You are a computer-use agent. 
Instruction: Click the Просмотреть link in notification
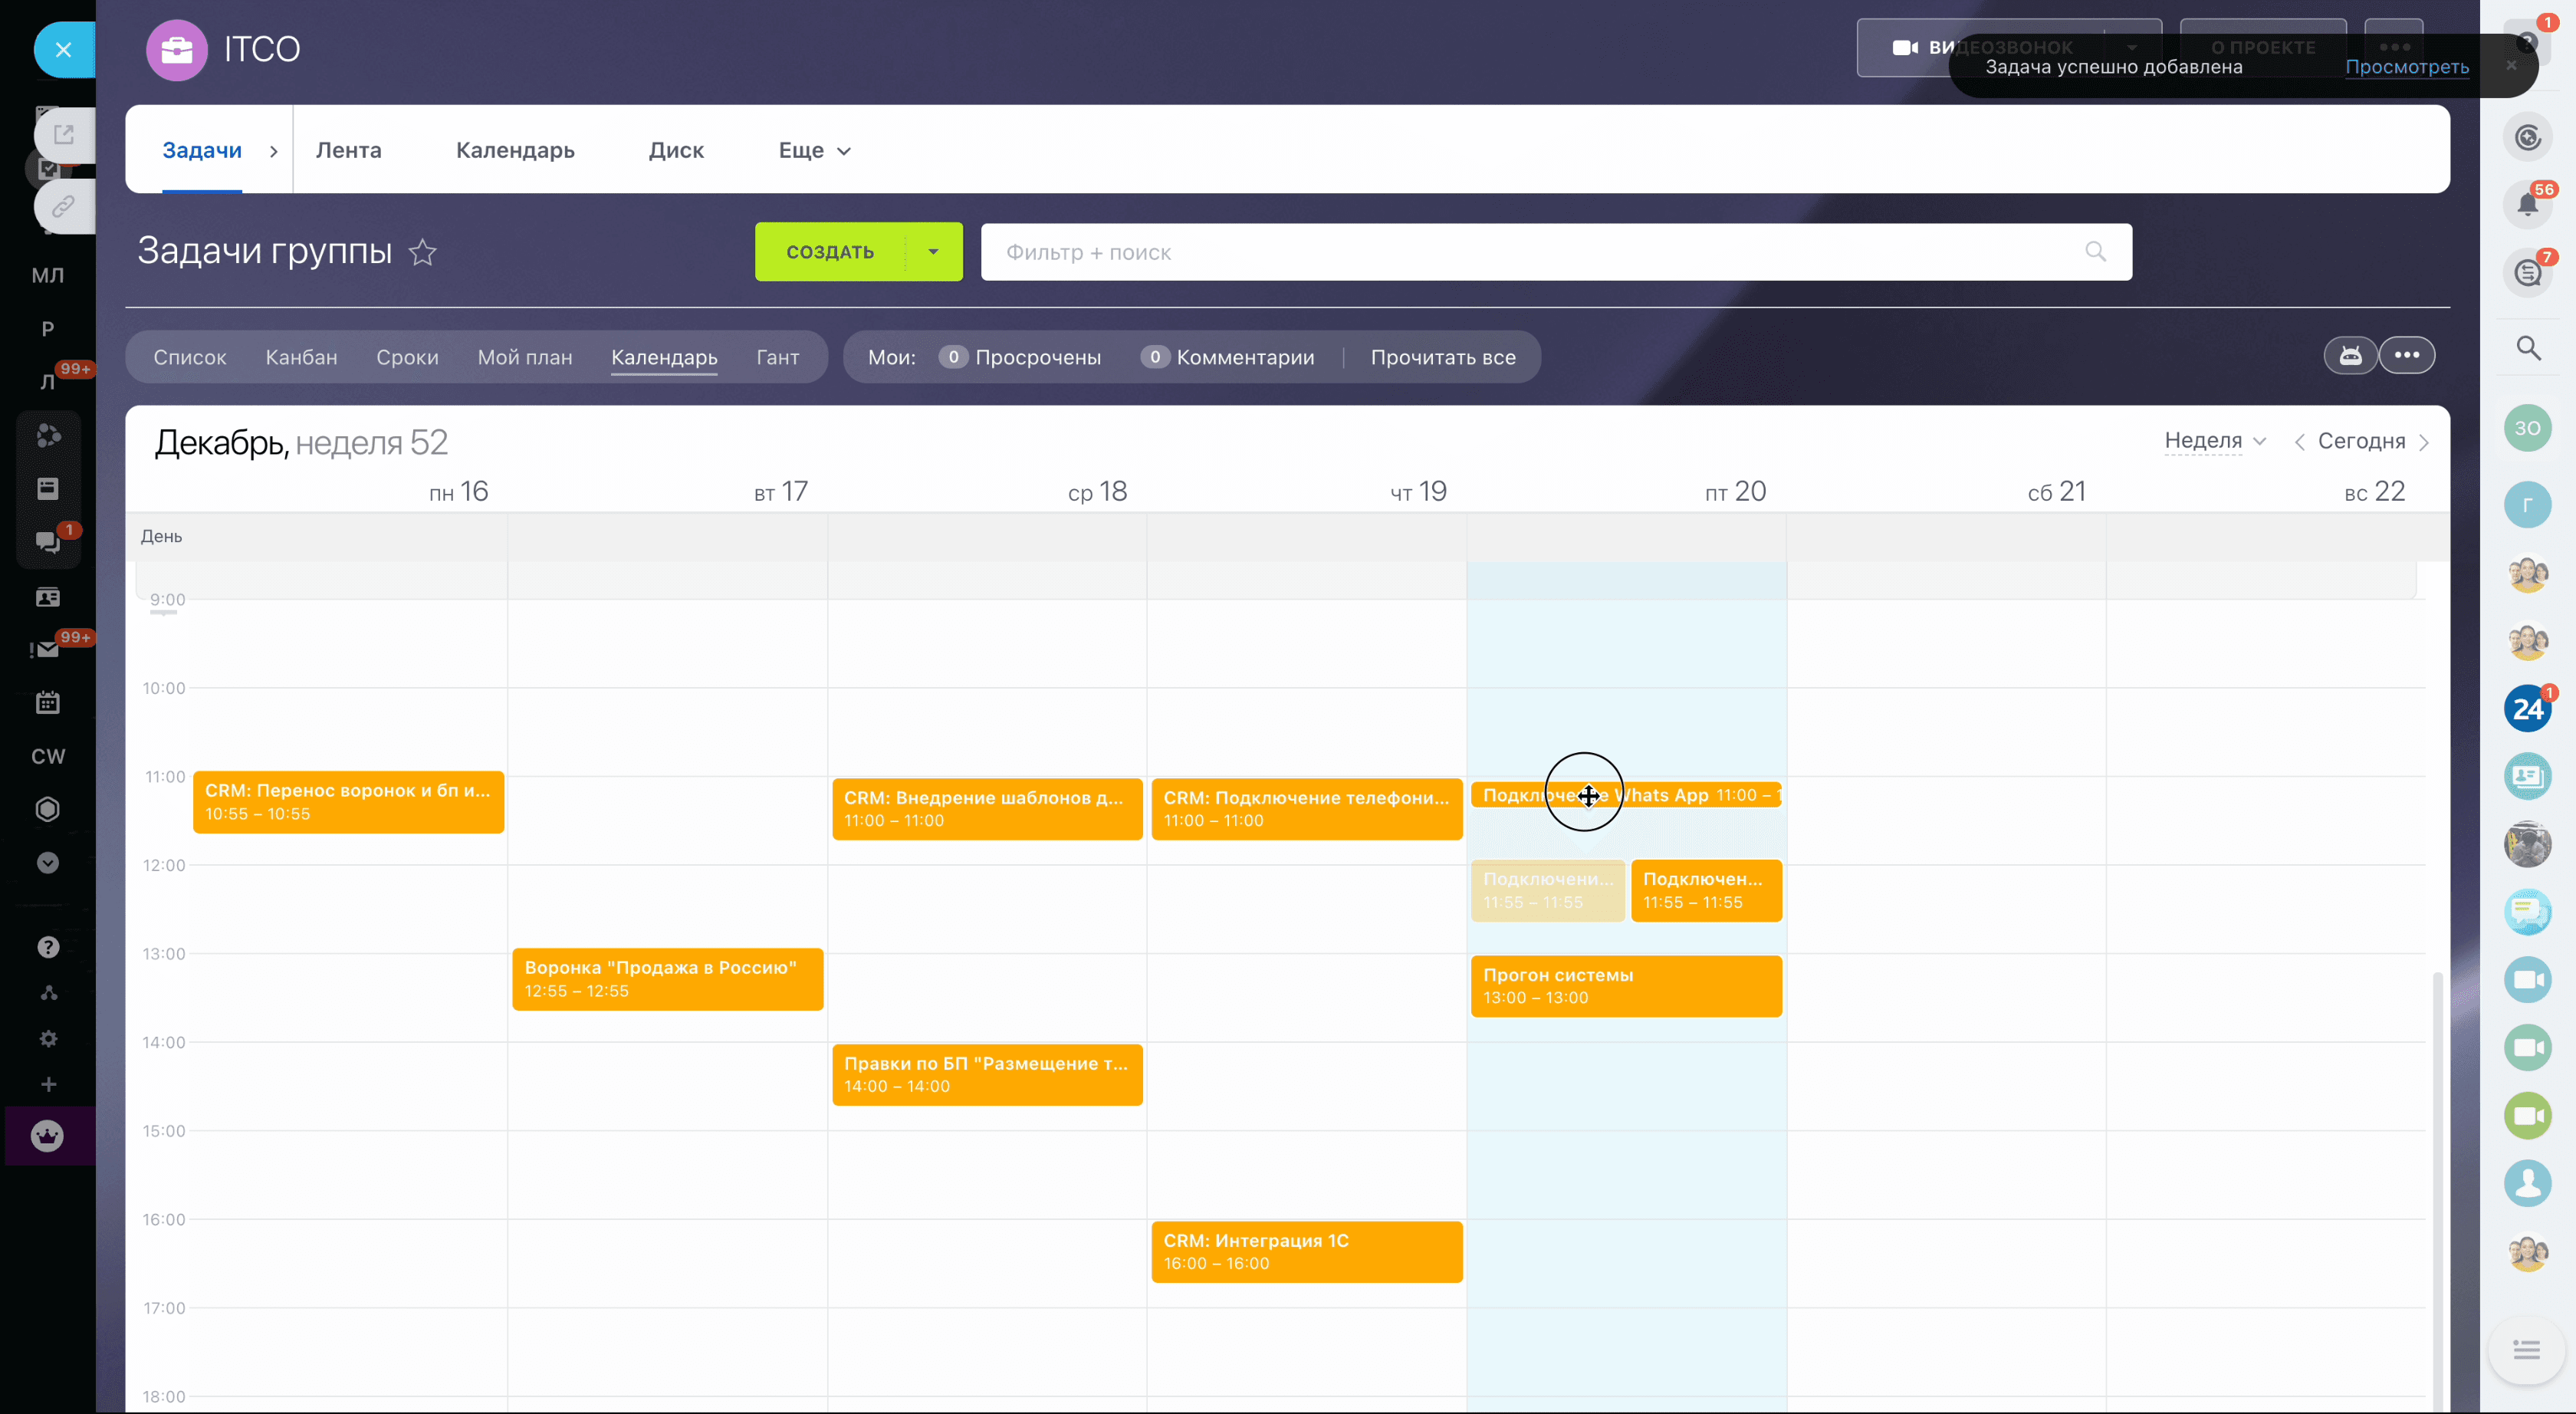(2407, 67)
